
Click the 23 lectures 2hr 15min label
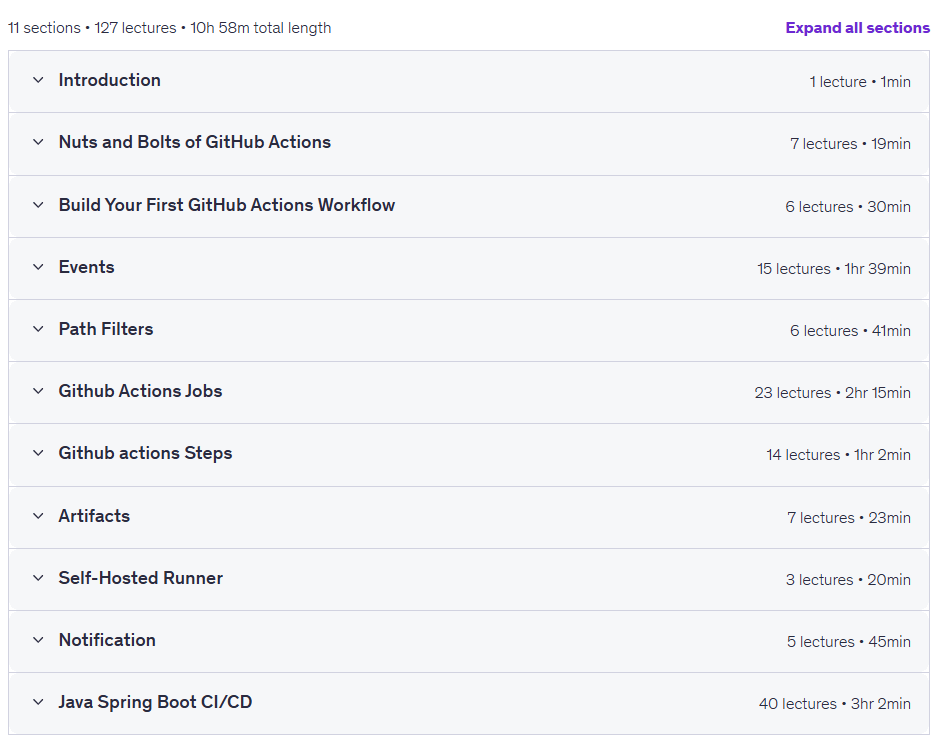[832, 393]
